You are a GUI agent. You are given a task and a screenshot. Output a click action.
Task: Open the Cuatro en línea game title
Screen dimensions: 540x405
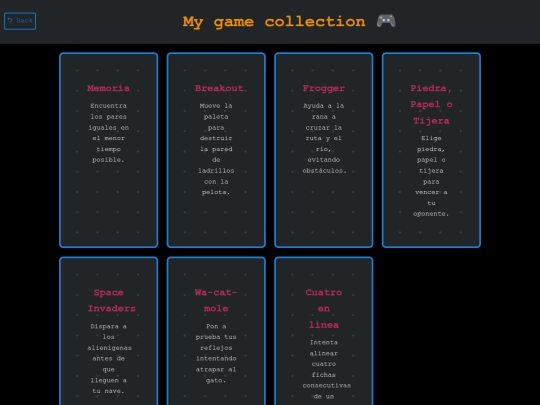click(324, 309)
